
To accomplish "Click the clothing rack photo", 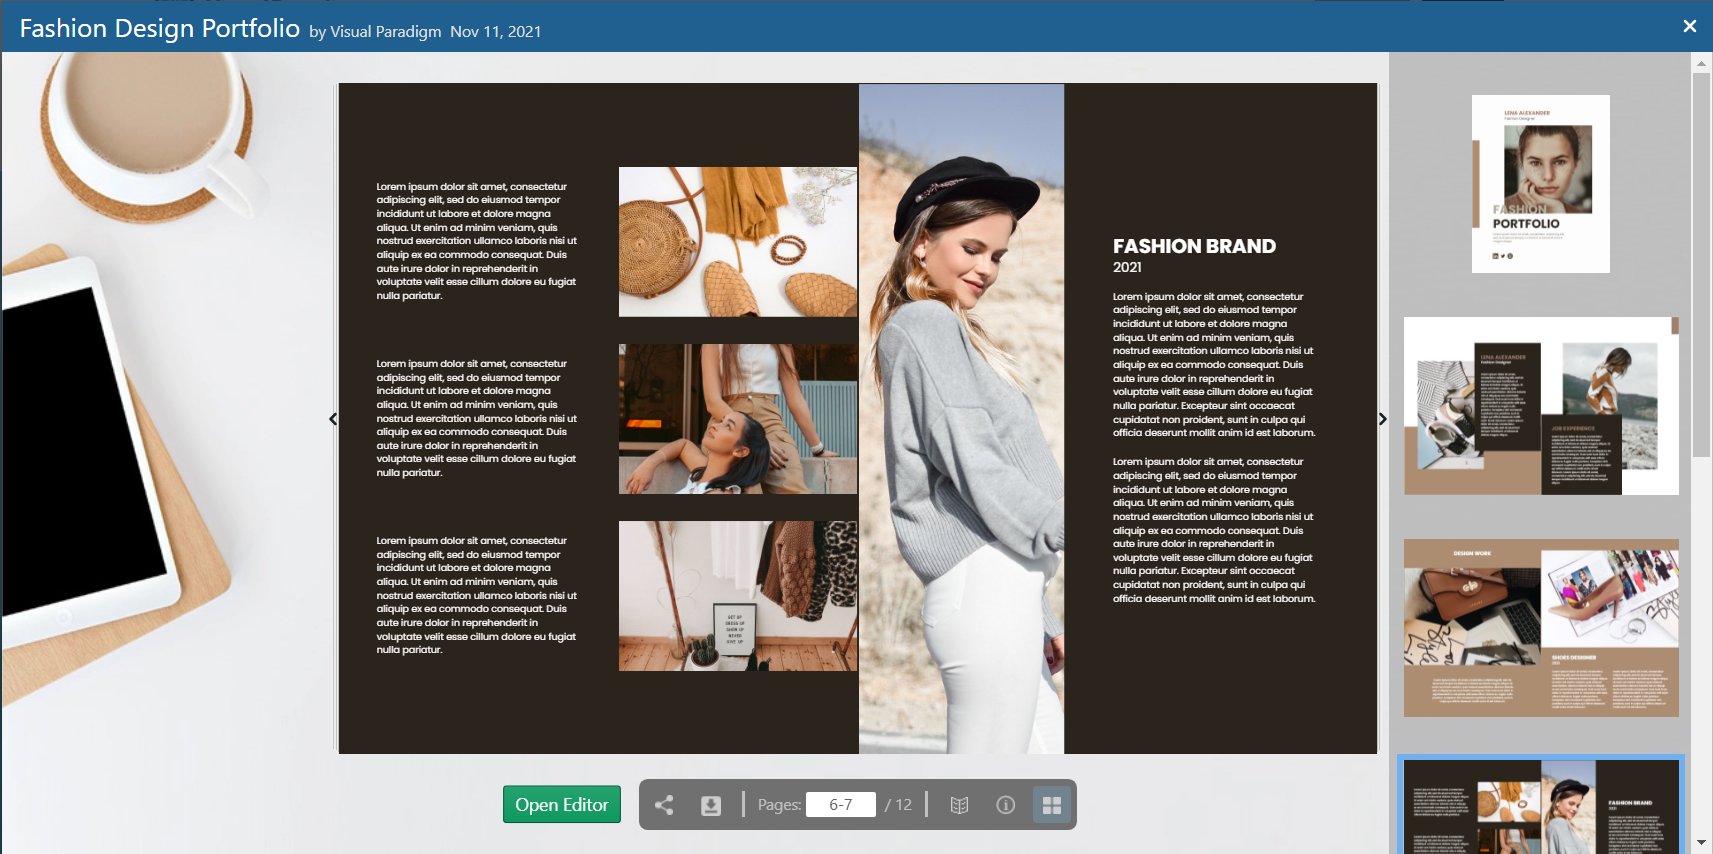I will [738, 596].
